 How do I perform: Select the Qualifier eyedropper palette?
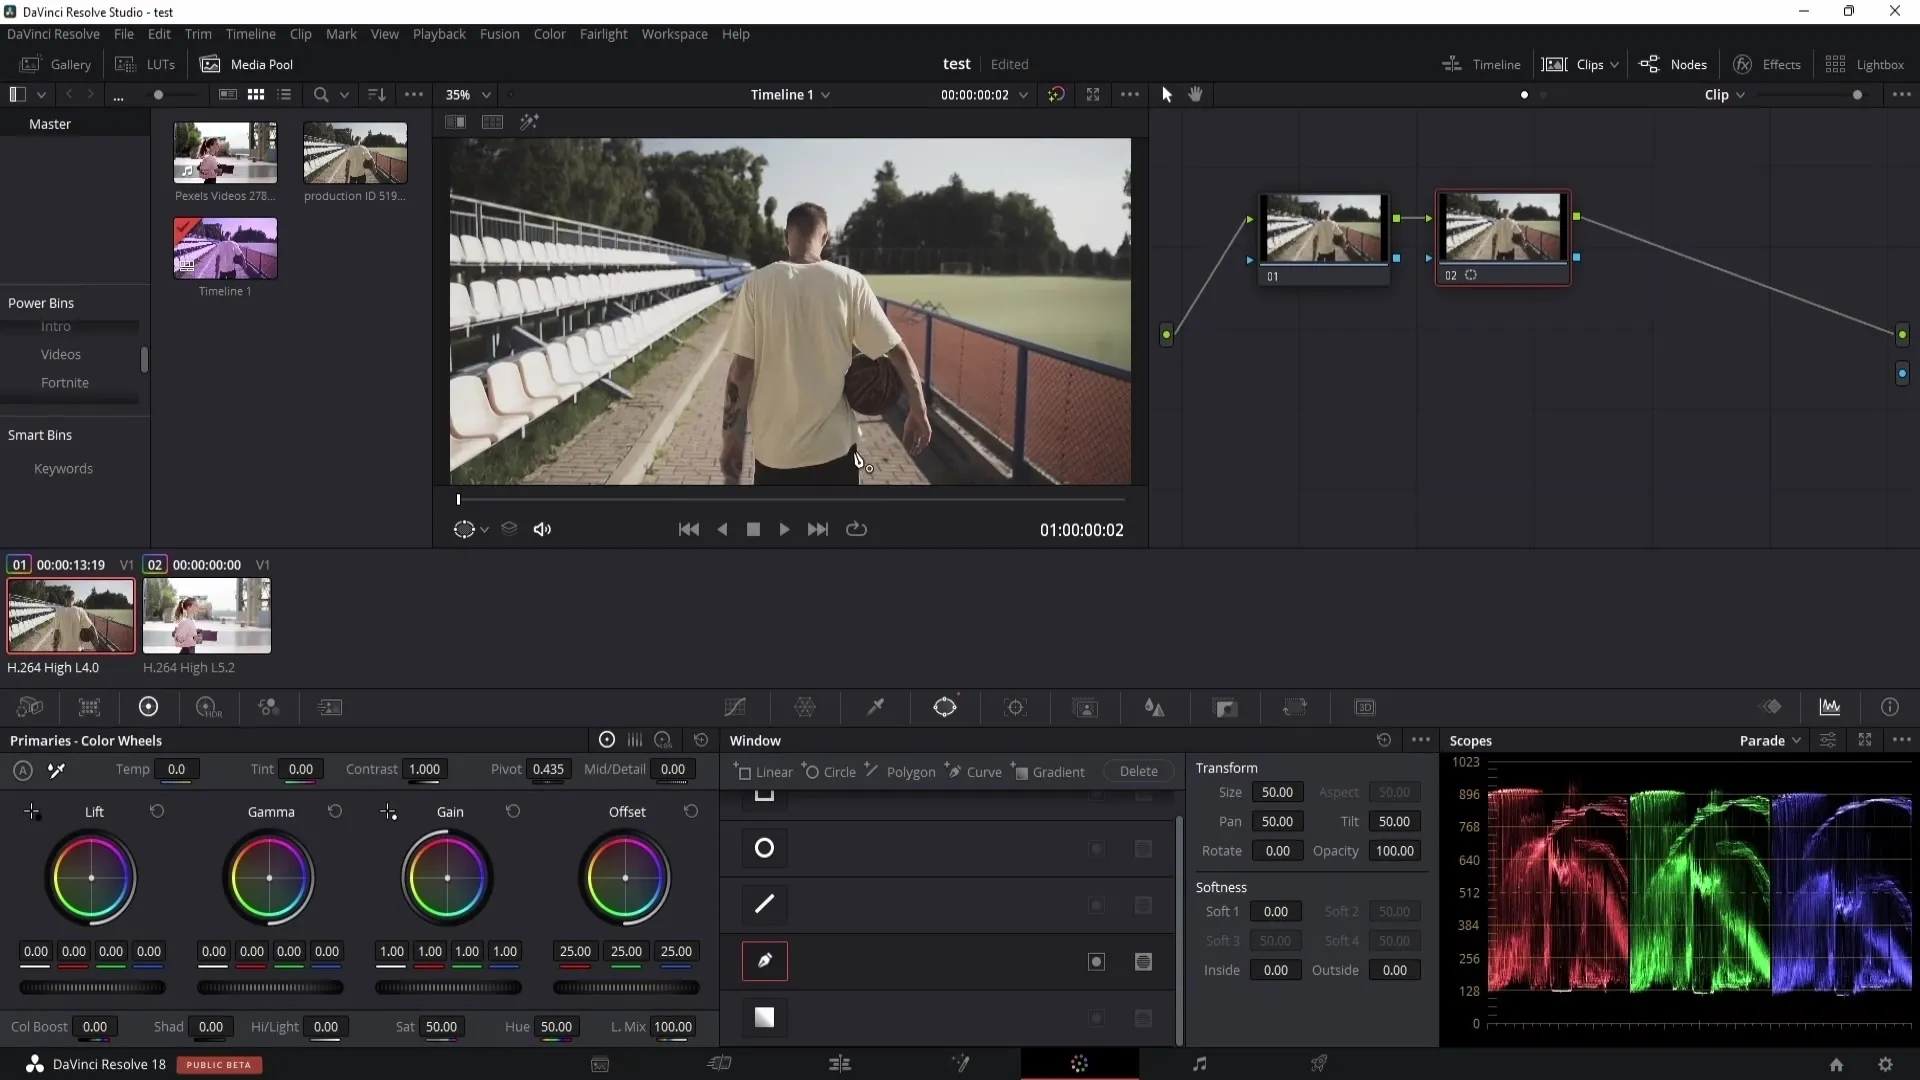tap(875, 708)
